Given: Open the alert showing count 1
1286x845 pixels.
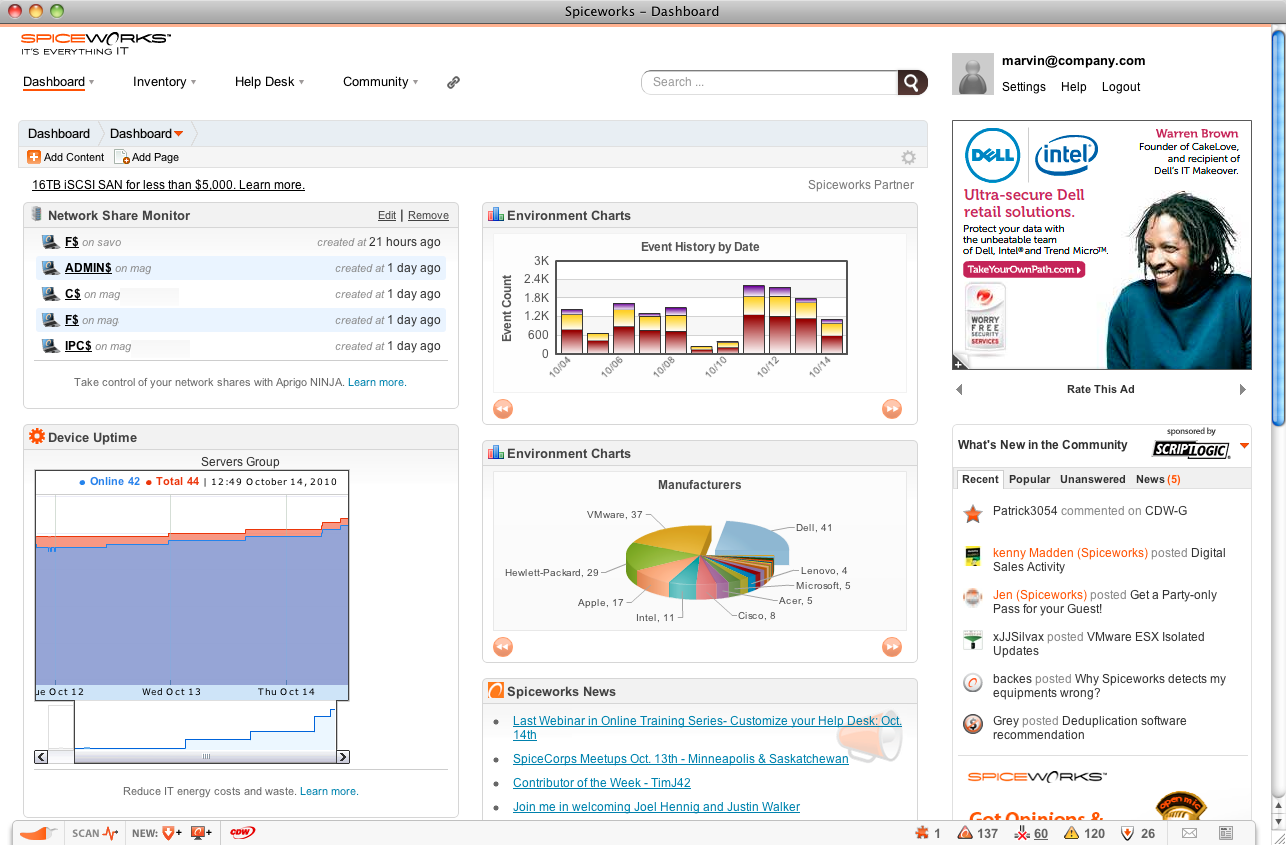Looking at the screenshot, I should (927, 833).
